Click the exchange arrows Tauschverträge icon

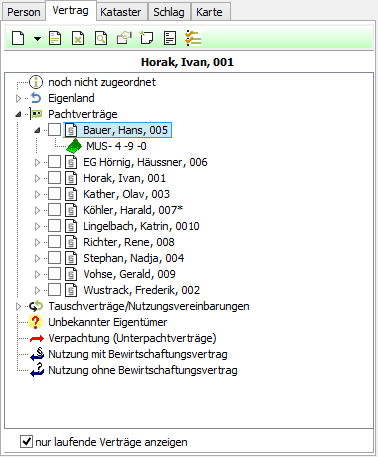[36, 306]
